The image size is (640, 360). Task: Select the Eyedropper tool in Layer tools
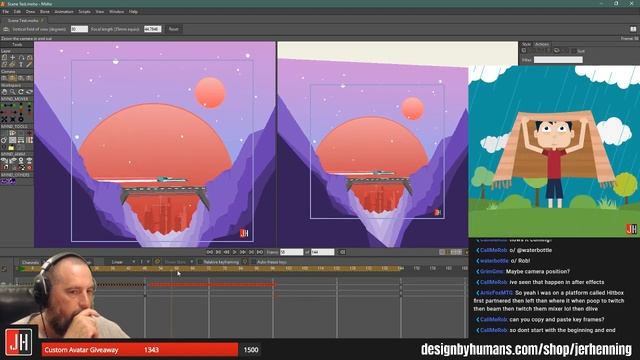point(29,64)
